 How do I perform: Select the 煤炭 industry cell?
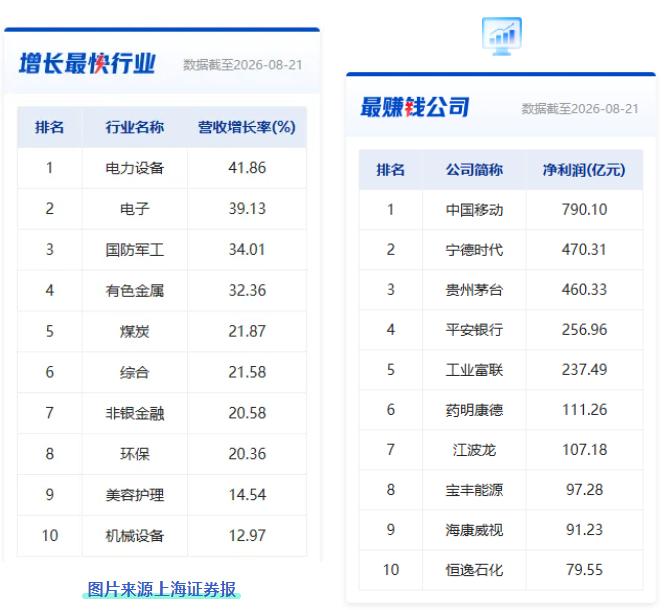135,331
